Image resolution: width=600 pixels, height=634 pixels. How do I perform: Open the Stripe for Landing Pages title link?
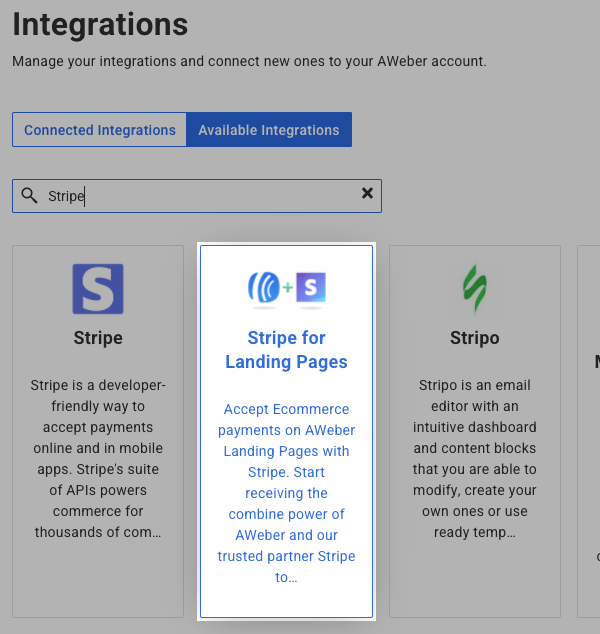pos(286,349)
